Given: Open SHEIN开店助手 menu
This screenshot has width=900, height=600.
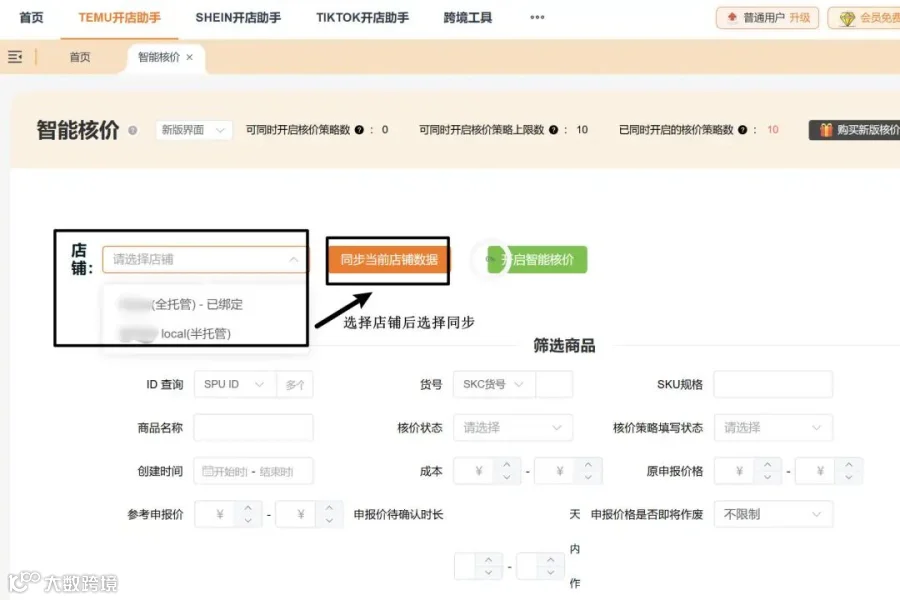Looking at the screenshot, I should (x=238, y=18).
